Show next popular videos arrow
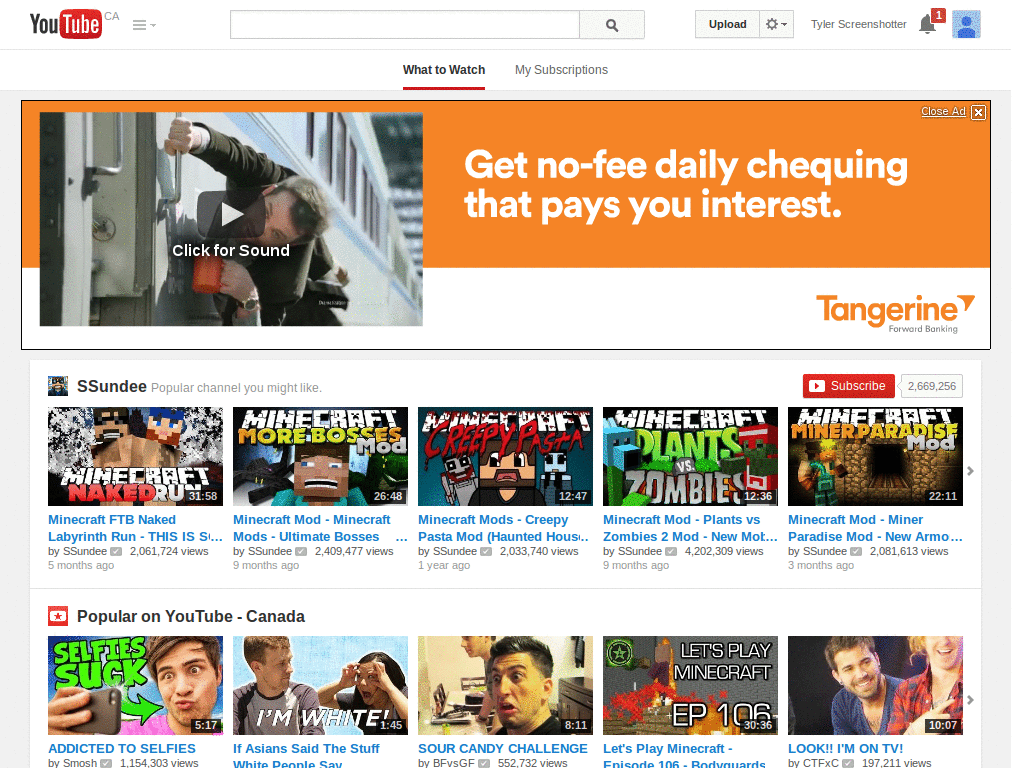This screenshot has width=1024, height=768. [970, 700]
